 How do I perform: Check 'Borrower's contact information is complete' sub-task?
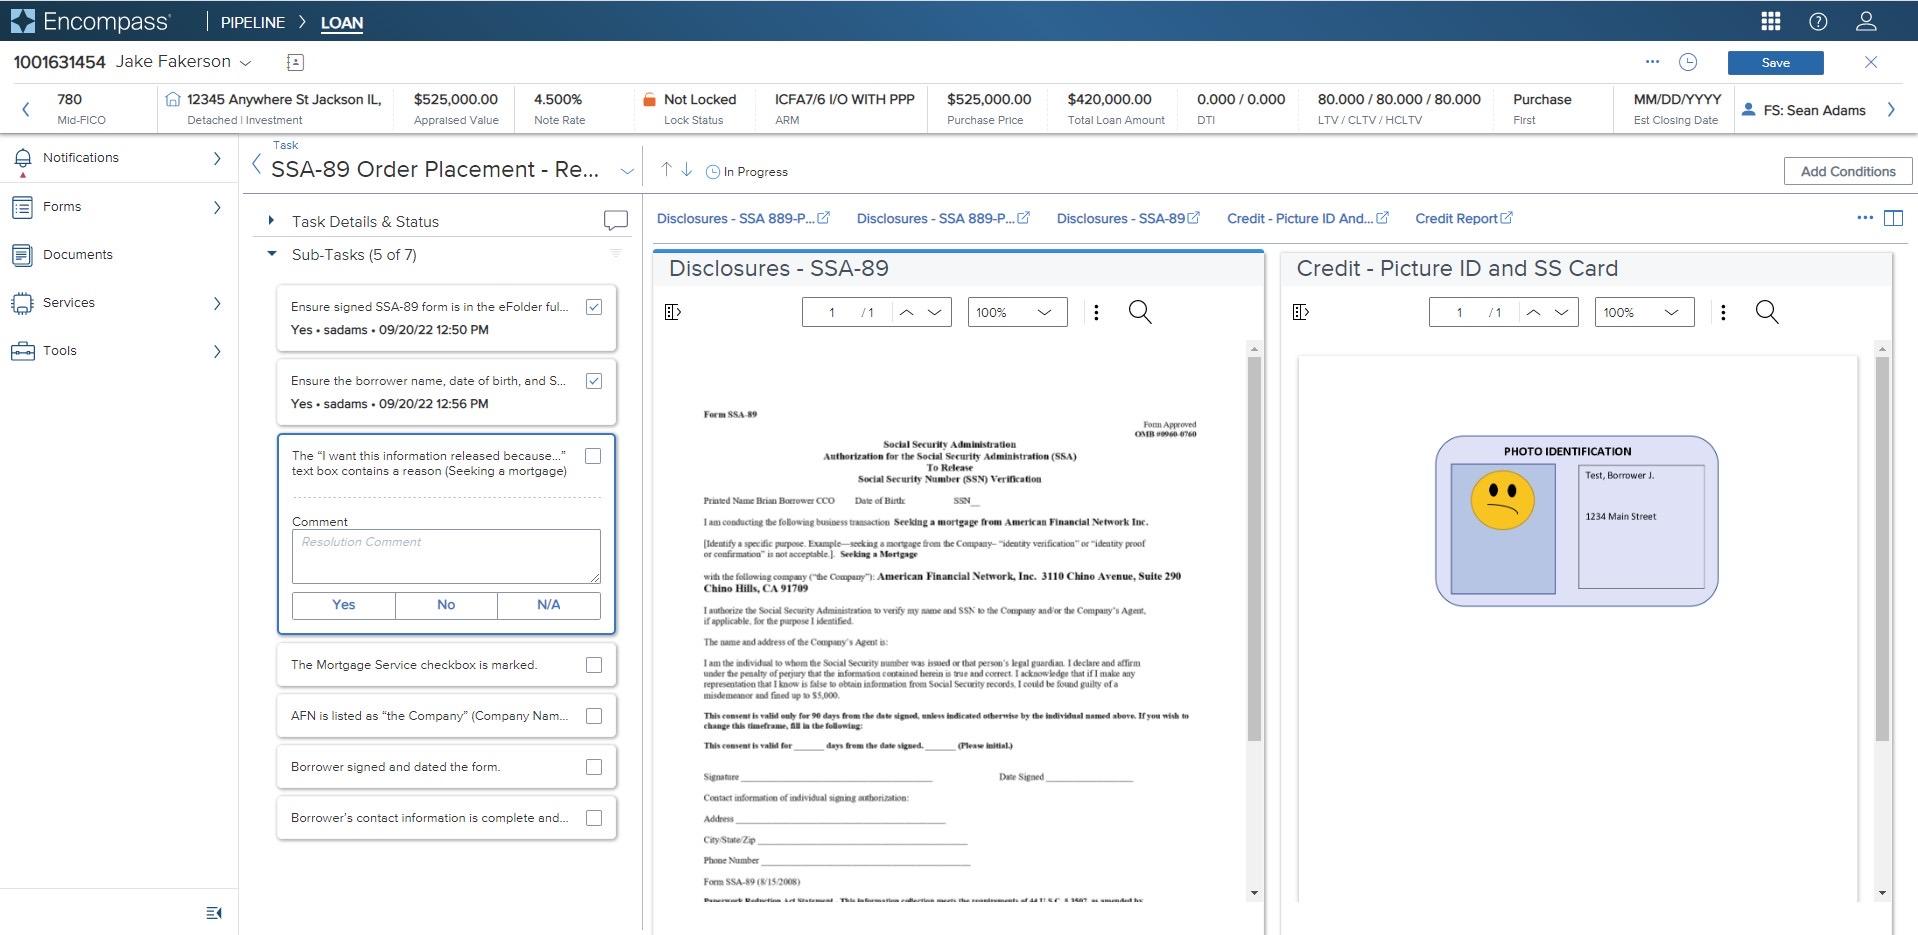pyautogui.click(x=594, y=818)
